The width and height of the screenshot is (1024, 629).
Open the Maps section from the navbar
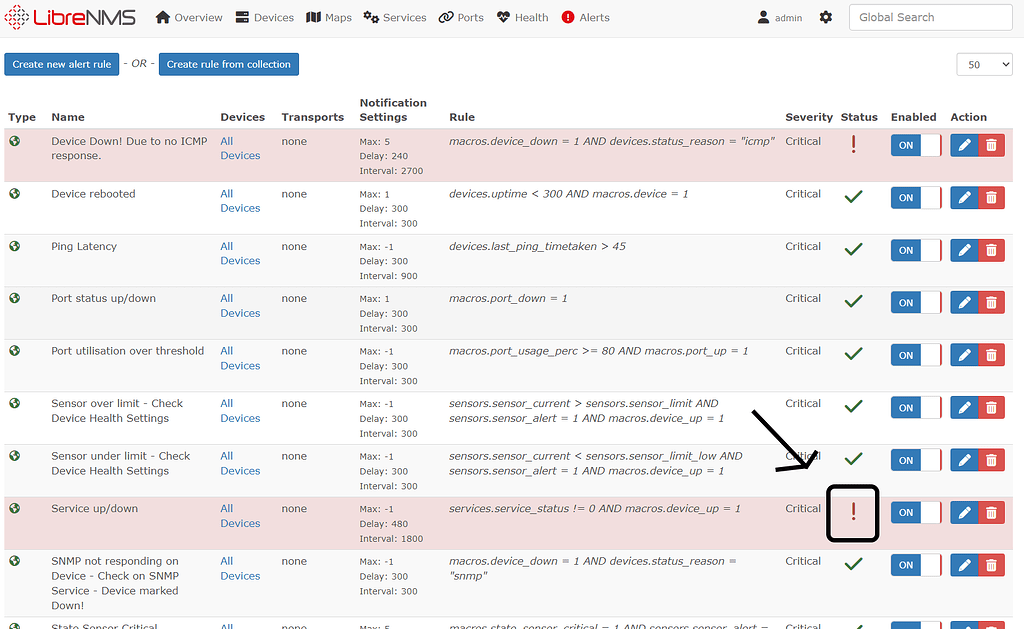click(x=328, y=17)
